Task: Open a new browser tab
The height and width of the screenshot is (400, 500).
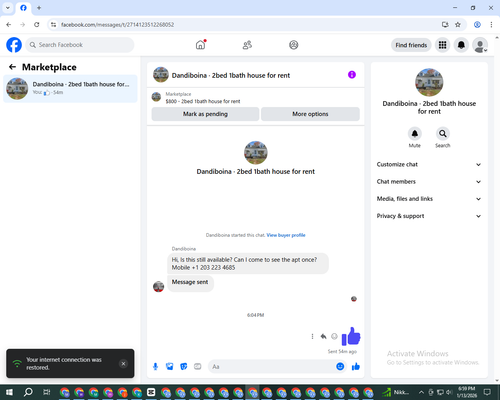Action: pyautogui.click(x=39, y=8)
